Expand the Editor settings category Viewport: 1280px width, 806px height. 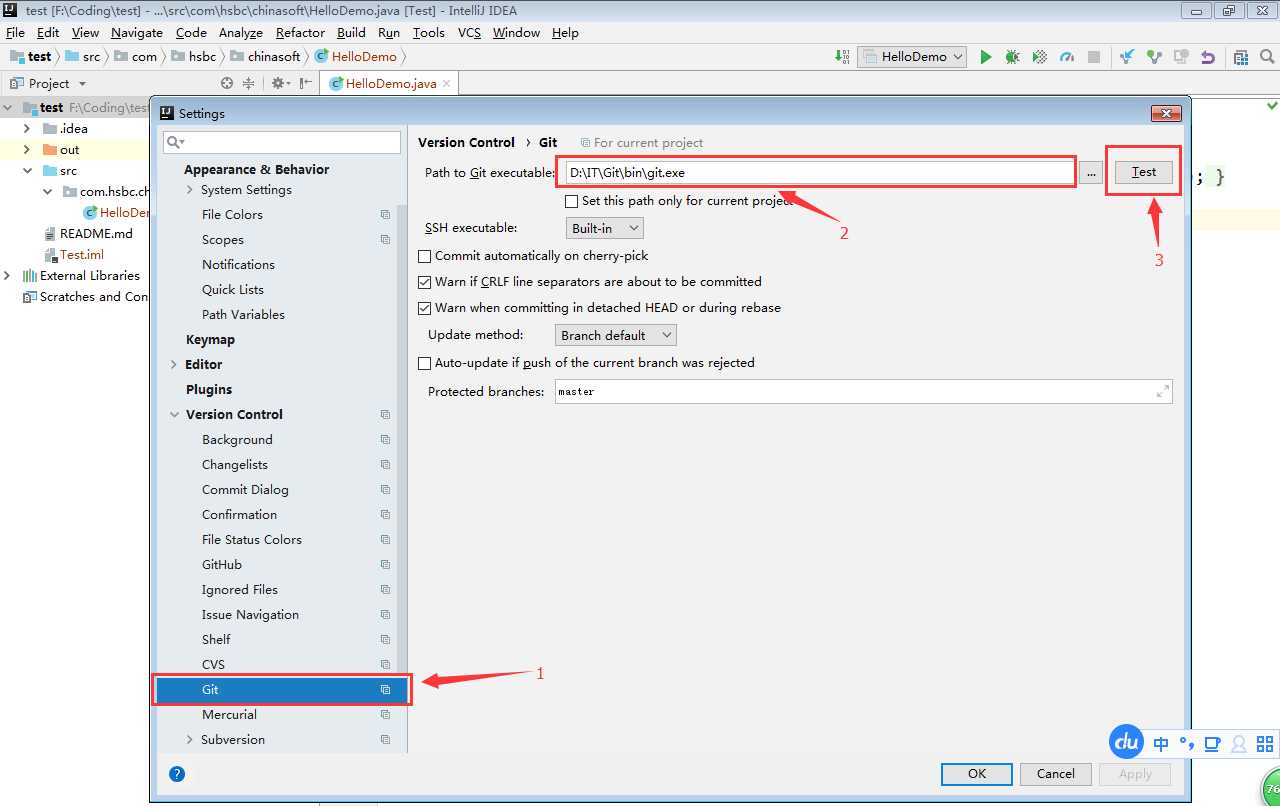pos(174,365)
